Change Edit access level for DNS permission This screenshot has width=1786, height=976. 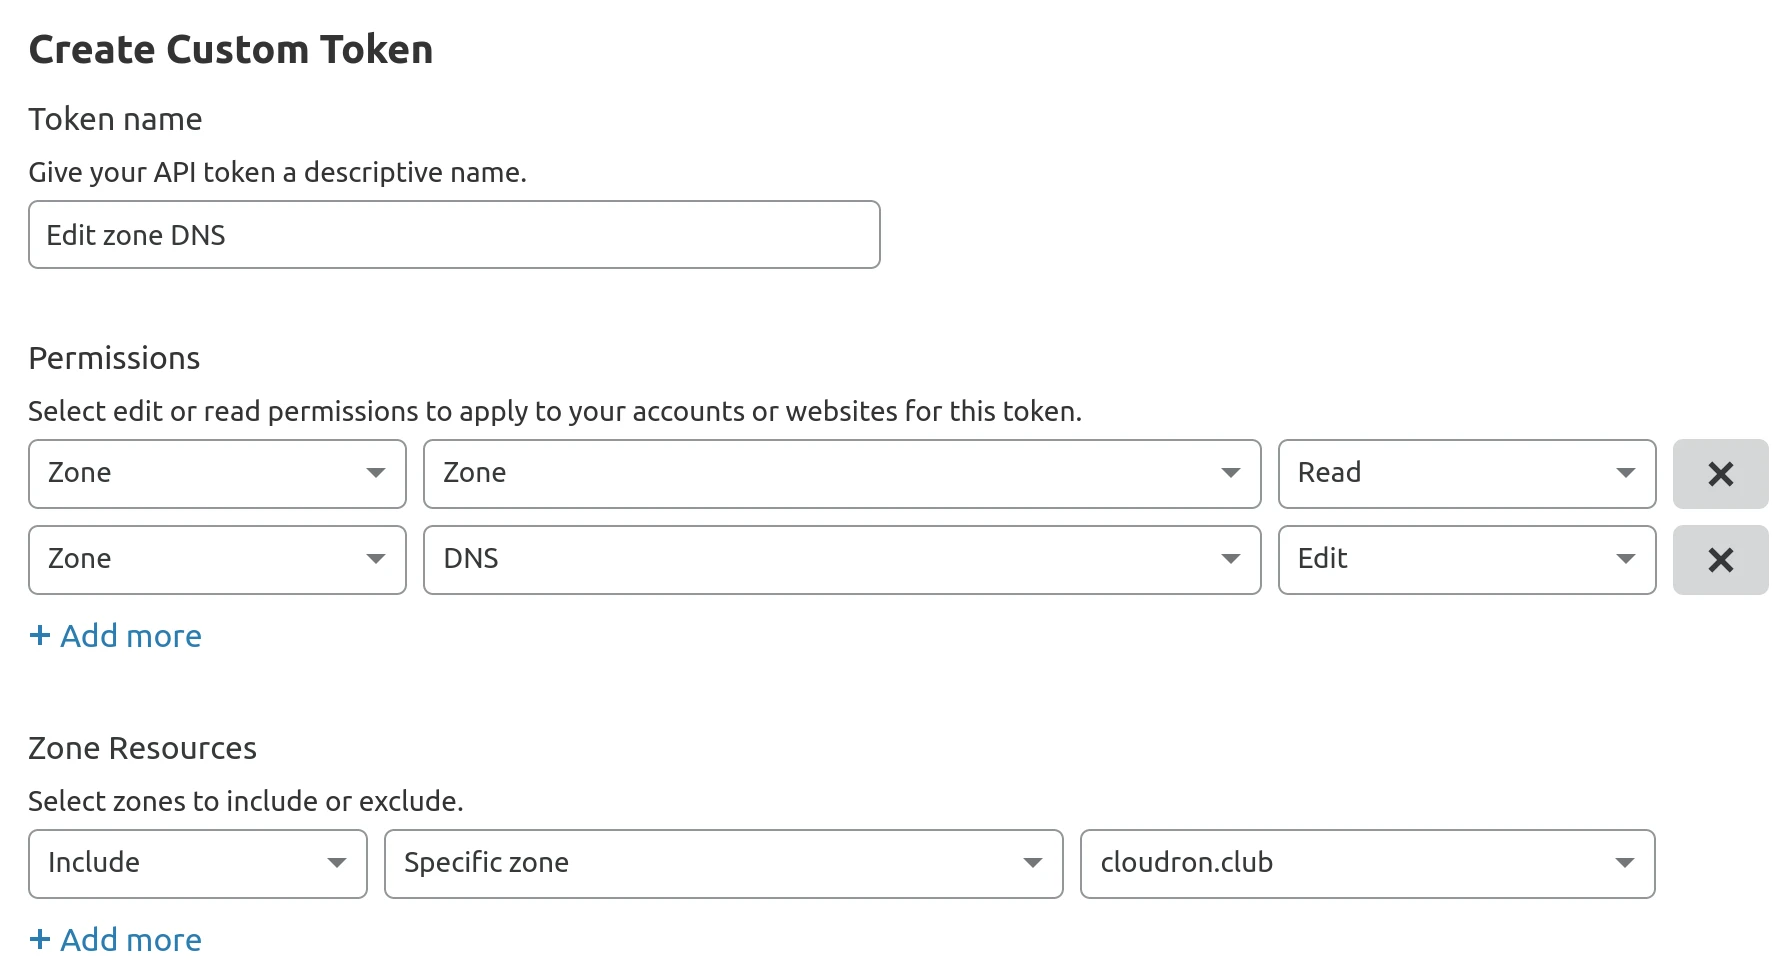[1466, 560]
